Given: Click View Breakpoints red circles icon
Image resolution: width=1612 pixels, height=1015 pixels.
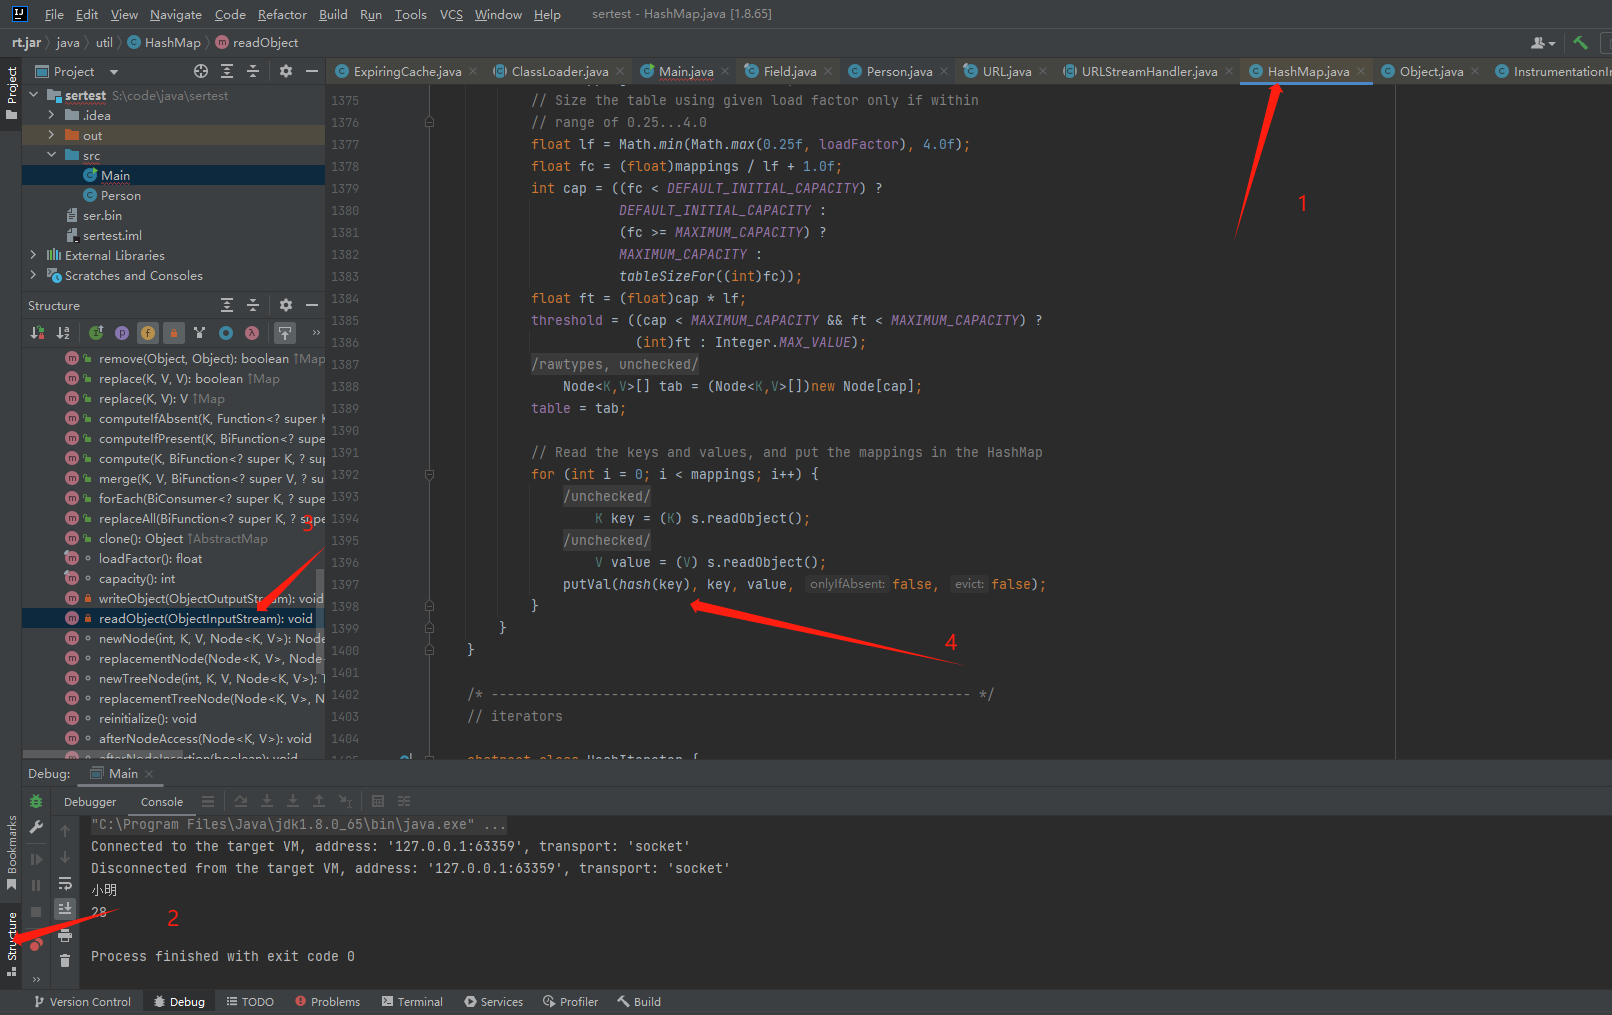Looking at the screenshot, I should click(x=36, y=943).
